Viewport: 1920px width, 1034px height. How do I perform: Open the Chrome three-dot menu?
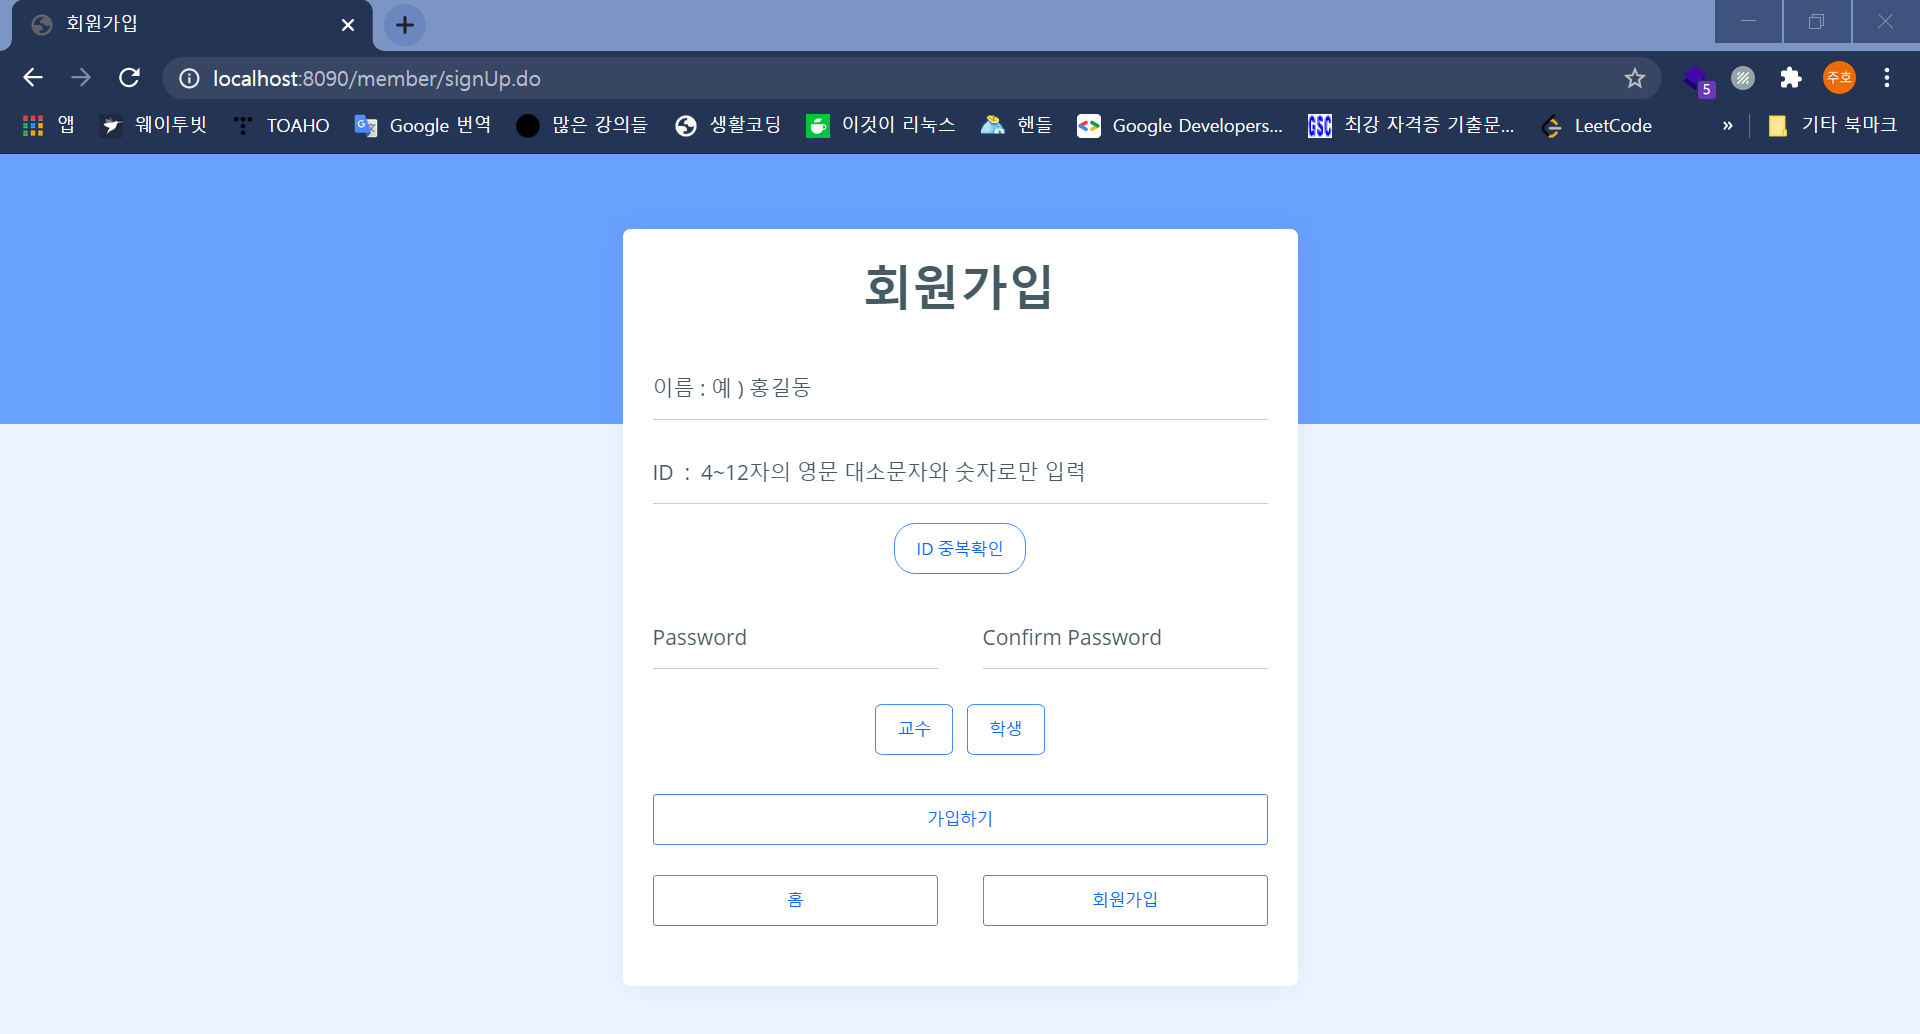tap(1886, 78)
